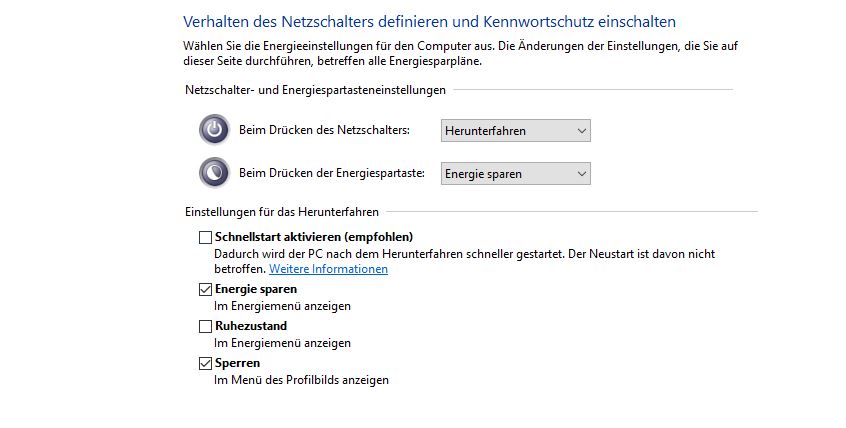This screenshot has height=428, width=846.
Task: Click the power button icon
Action: tap(214, 130)
